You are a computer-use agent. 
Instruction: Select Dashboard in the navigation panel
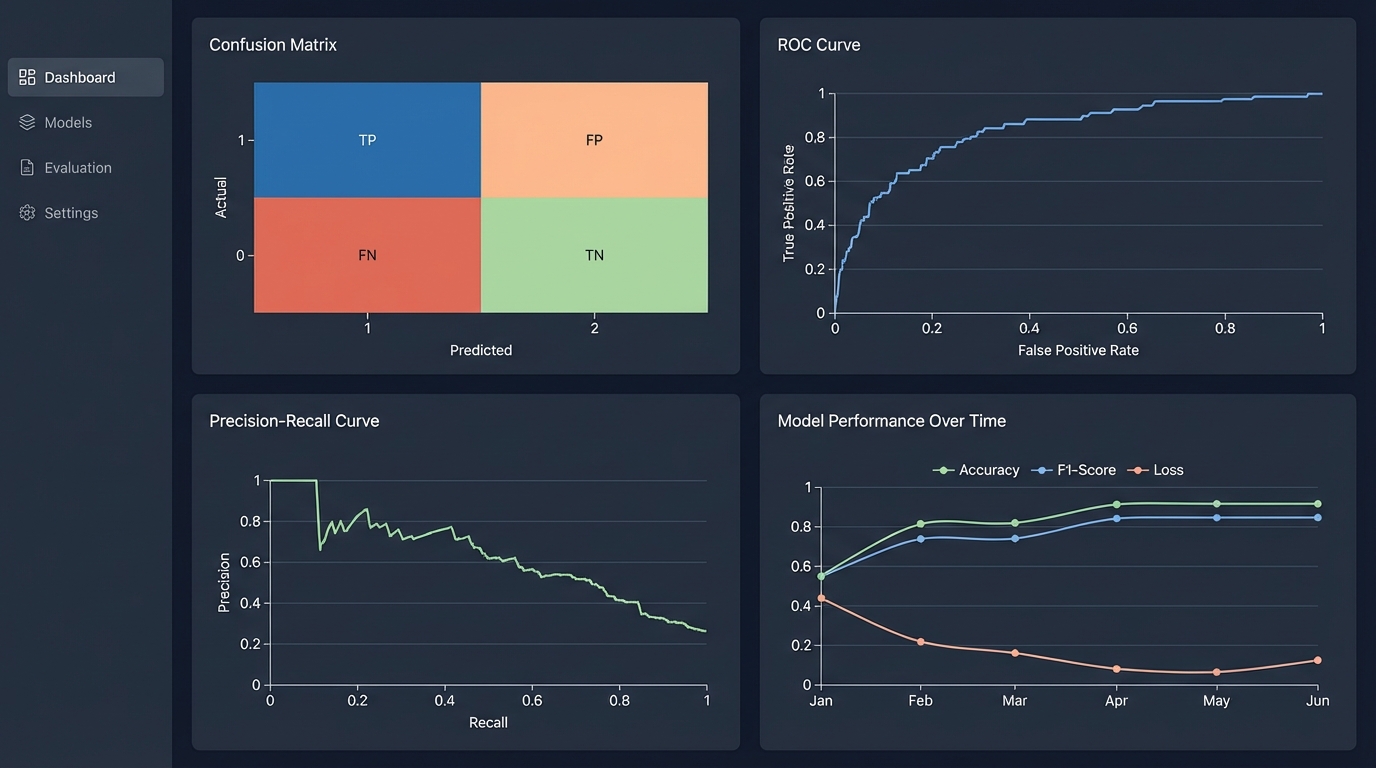[x=78, y=77]
